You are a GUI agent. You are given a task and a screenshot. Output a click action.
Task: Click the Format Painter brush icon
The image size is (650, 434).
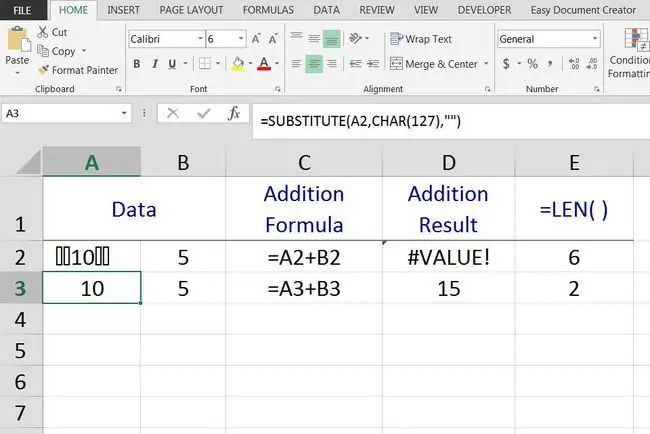(43, 70)
